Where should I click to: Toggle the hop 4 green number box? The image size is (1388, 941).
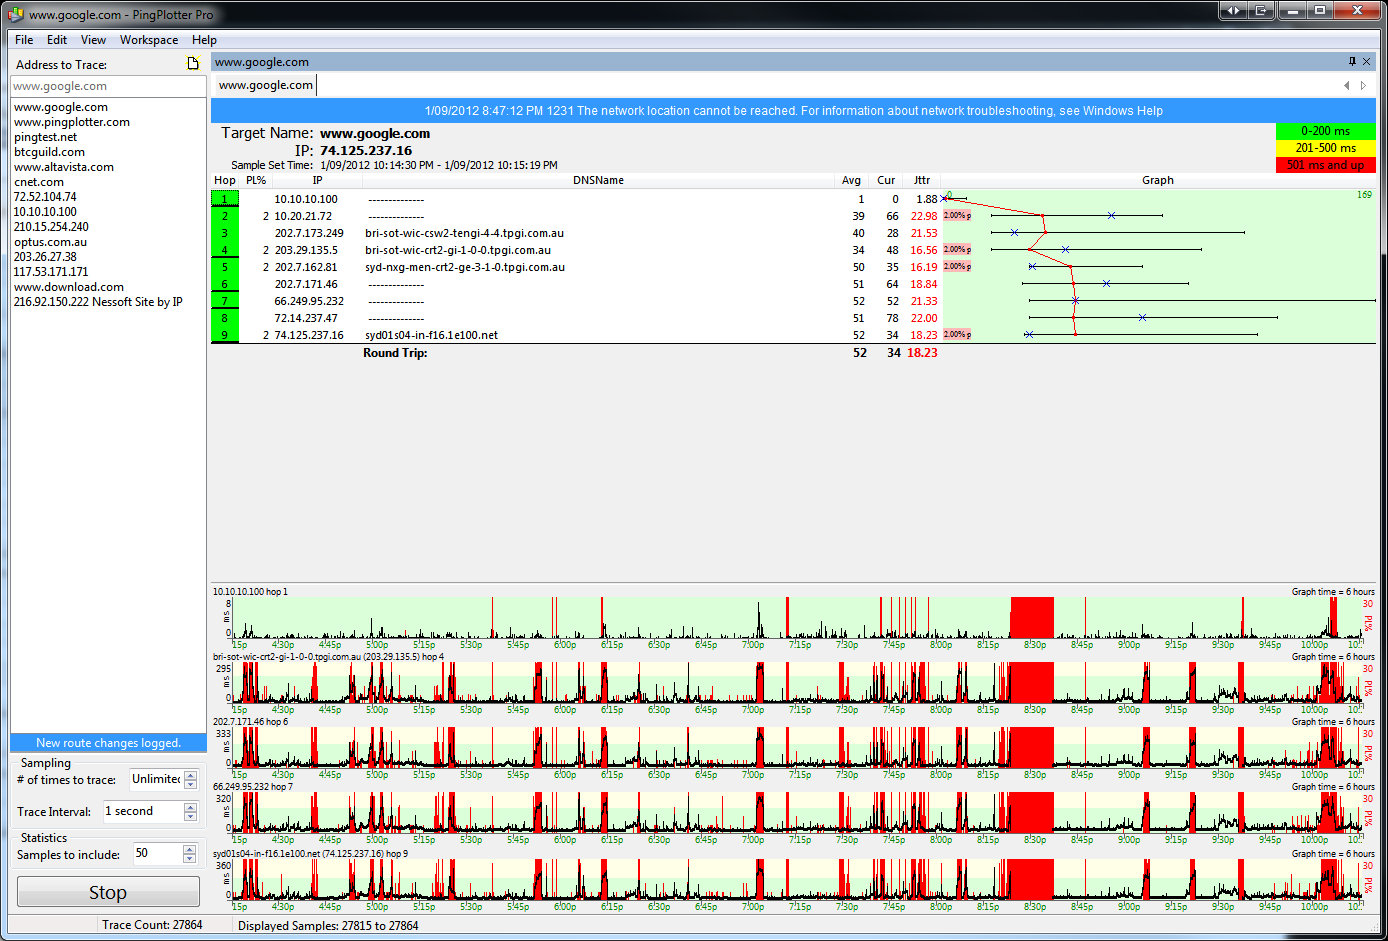pos(225,250)
